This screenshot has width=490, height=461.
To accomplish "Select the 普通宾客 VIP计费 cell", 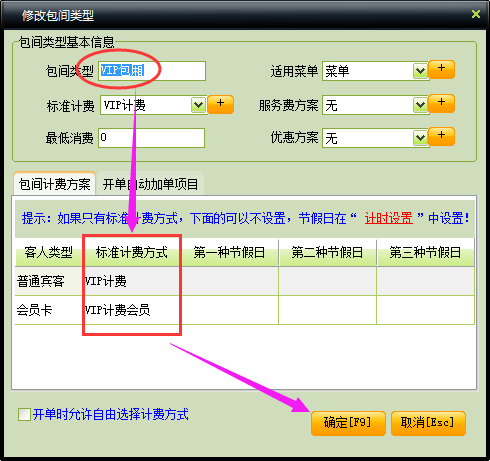I will tap(131, 281).
